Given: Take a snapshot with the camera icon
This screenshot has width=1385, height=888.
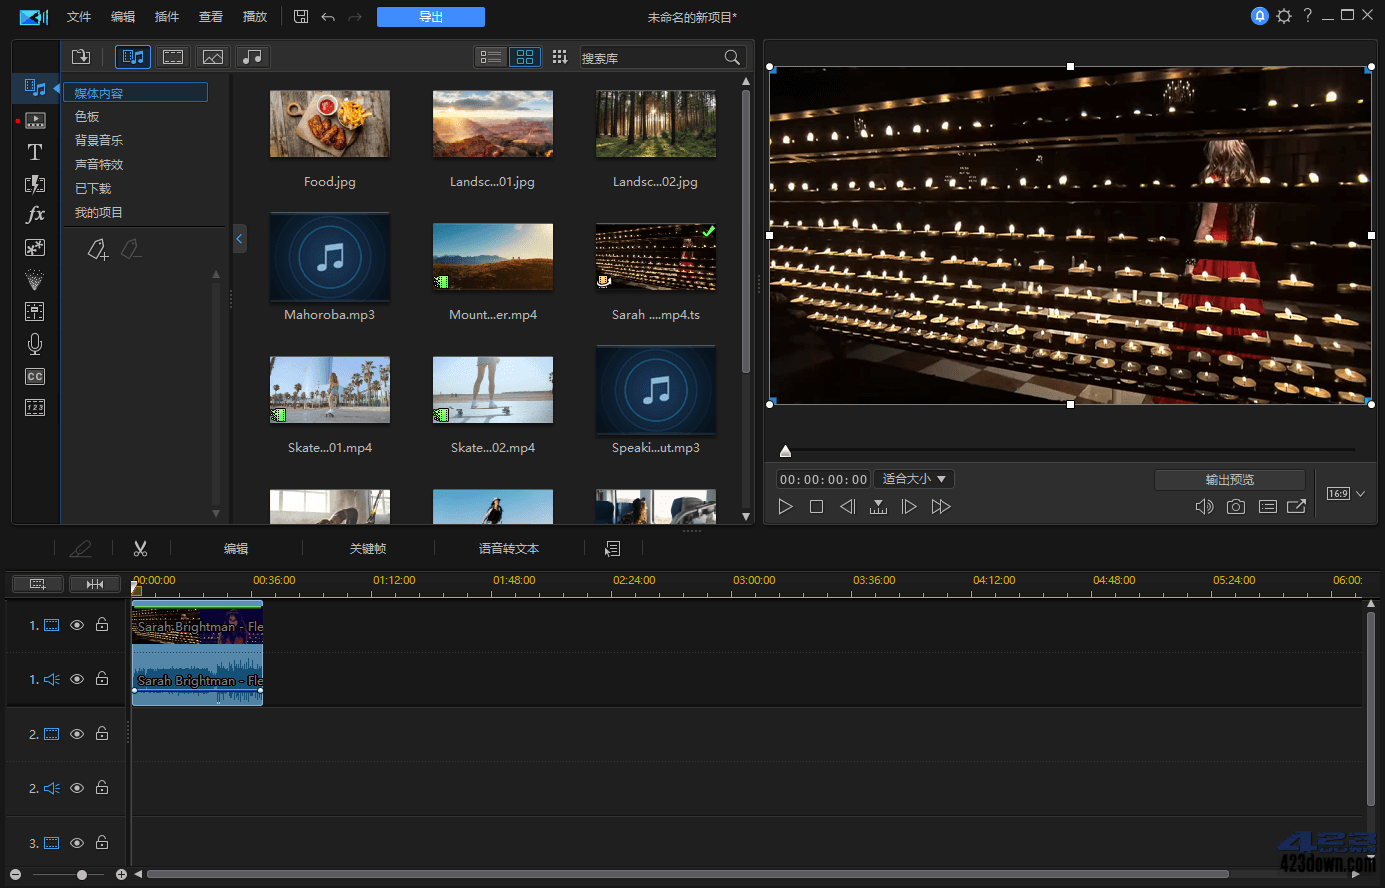Looking at the screenshot, I should tap(1235, 507).
